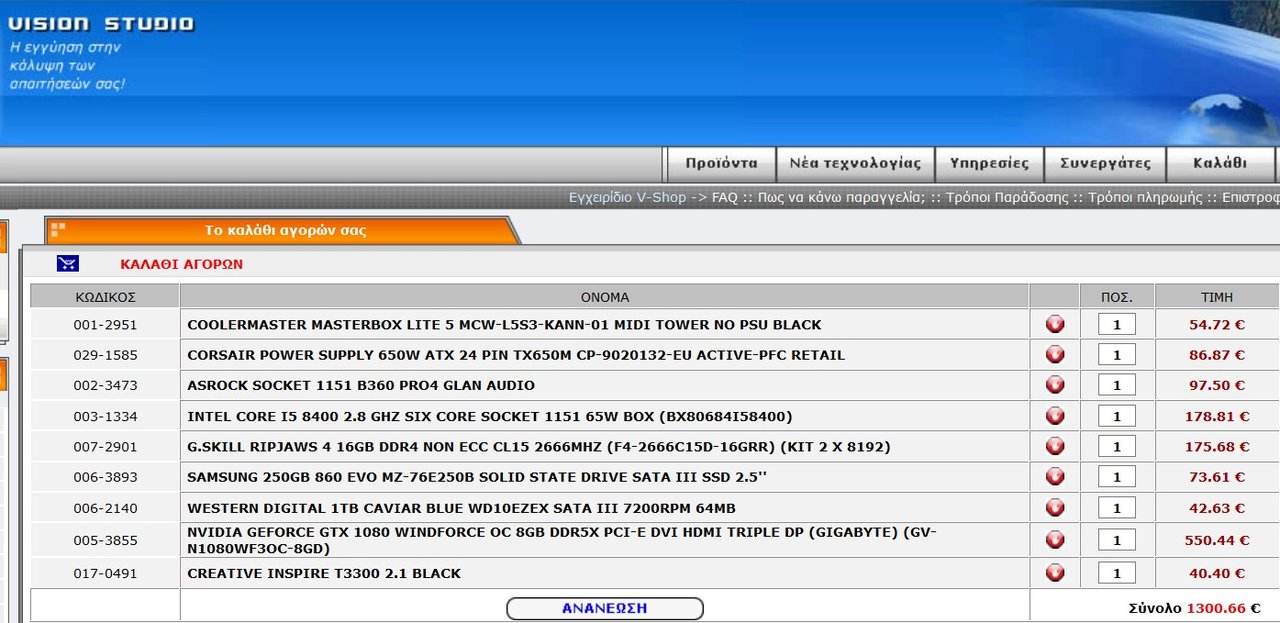Edit quantity field for ASRock B360 Pro4
1280x623 pixels.
tap(1117, 385)
